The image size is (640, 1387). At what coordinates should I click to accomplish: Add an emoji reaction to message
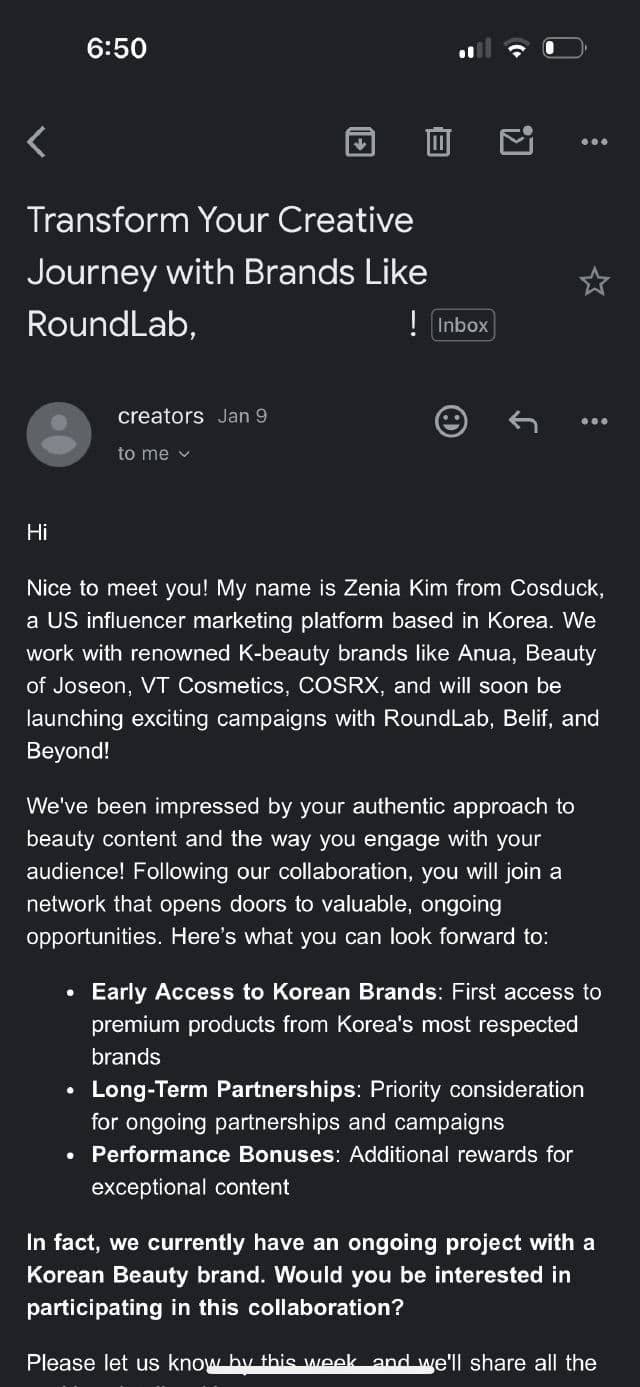[x=451, y=421]
